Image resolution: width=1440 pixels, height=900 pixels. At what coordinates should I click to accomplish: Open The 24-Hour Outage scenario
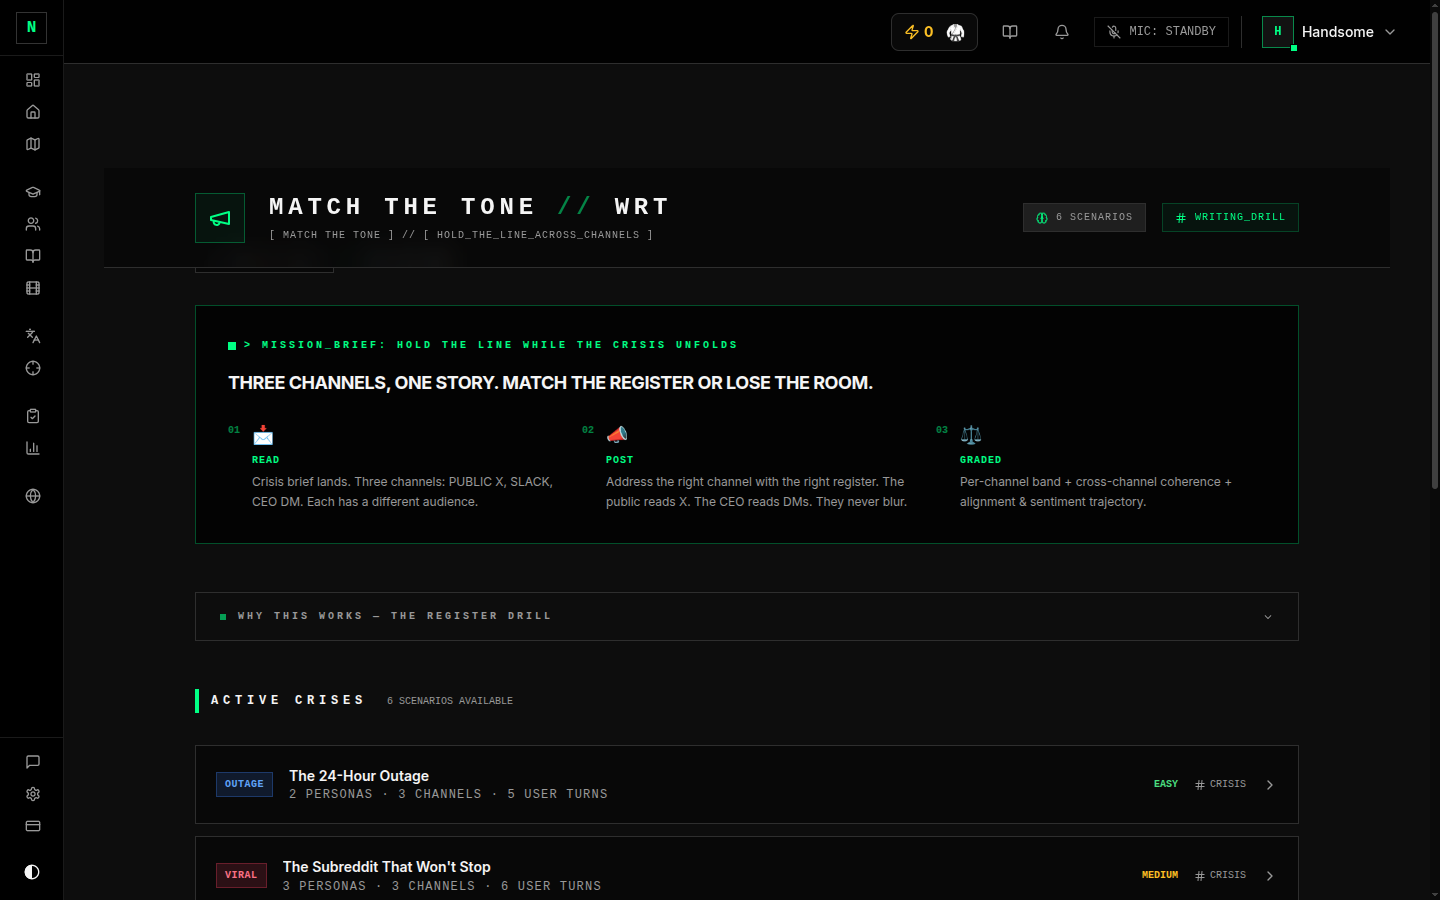click(x=747, y=784)
